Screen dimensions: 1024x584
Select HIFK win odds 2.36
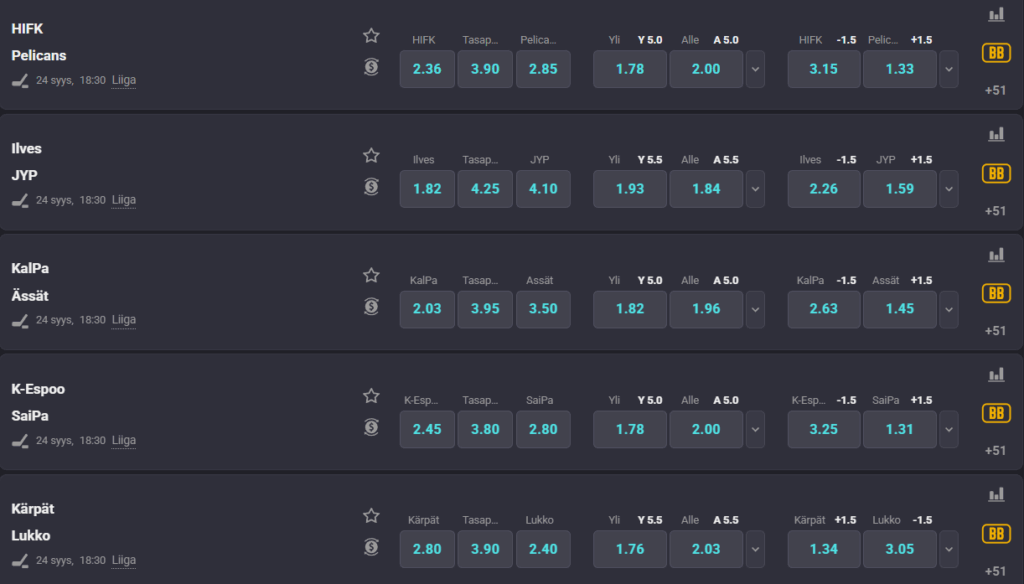(427, 69)
